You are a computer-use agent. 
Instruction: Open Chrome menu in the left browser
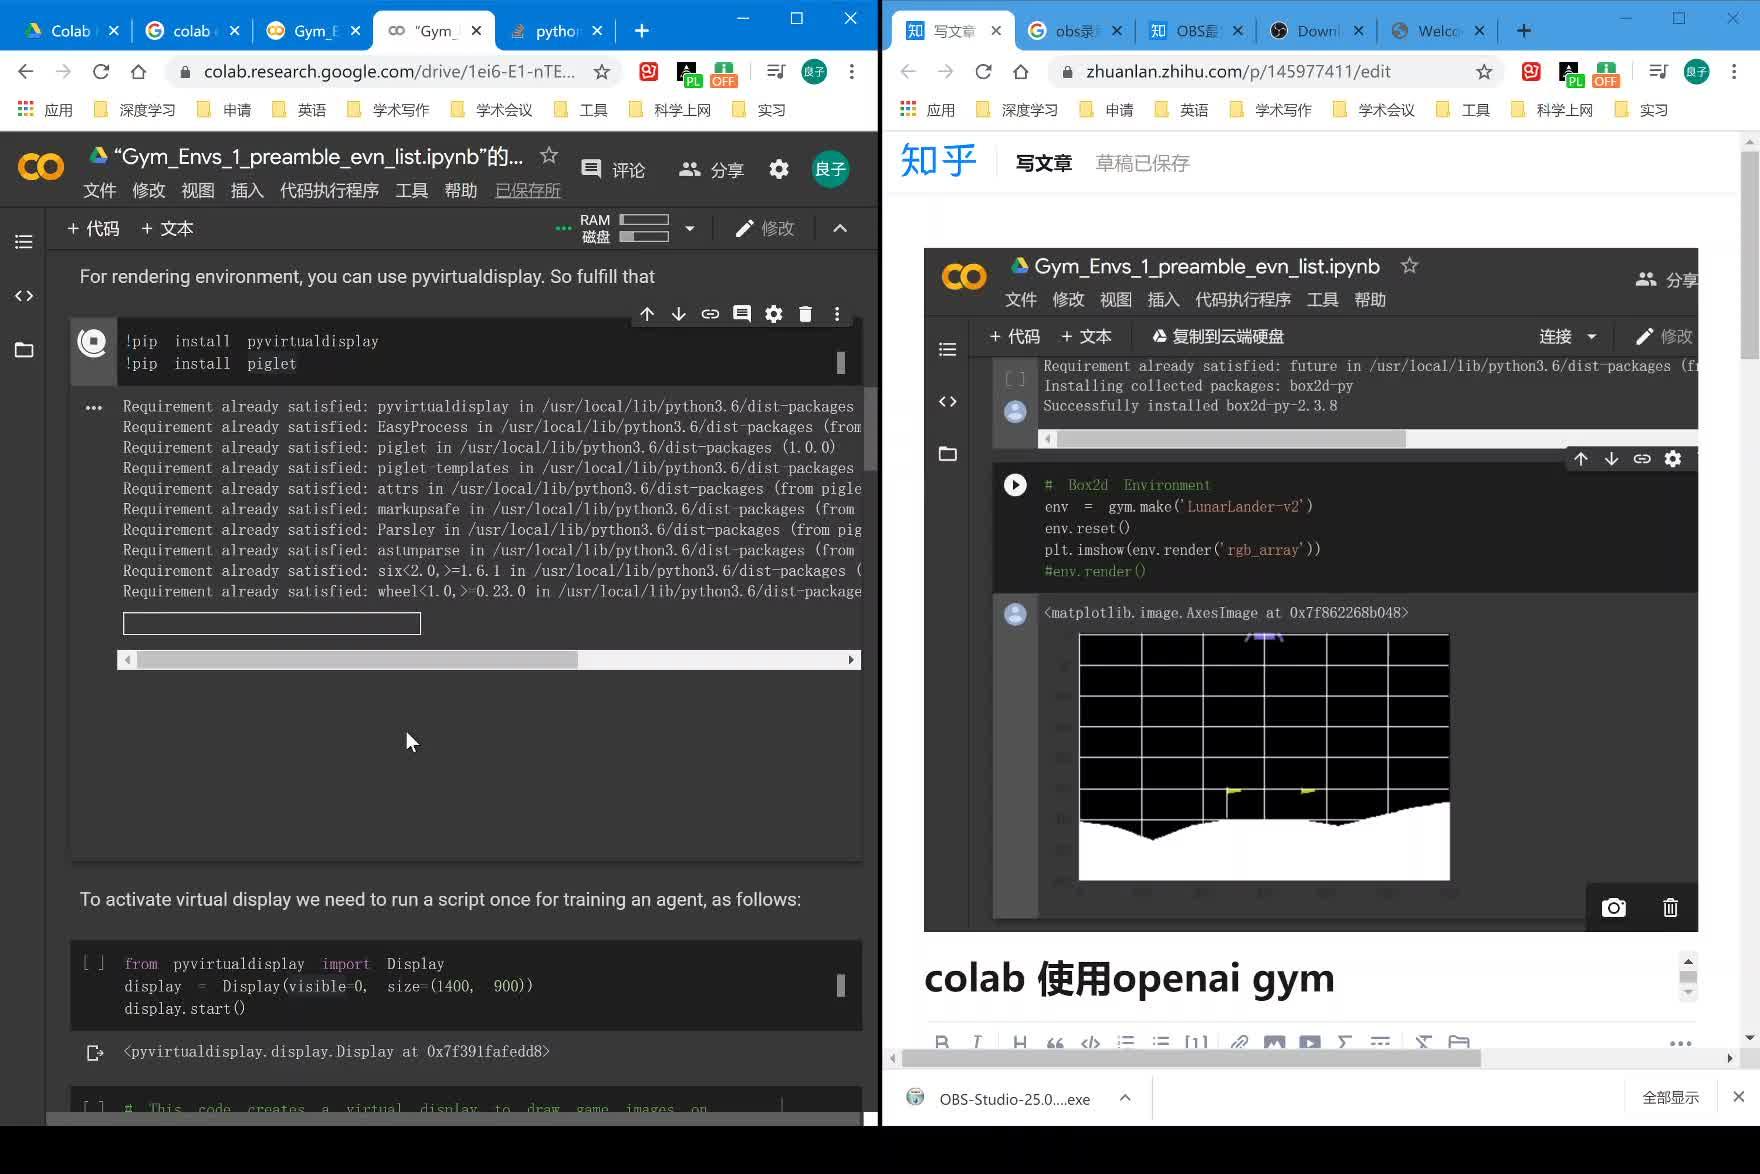852,71
